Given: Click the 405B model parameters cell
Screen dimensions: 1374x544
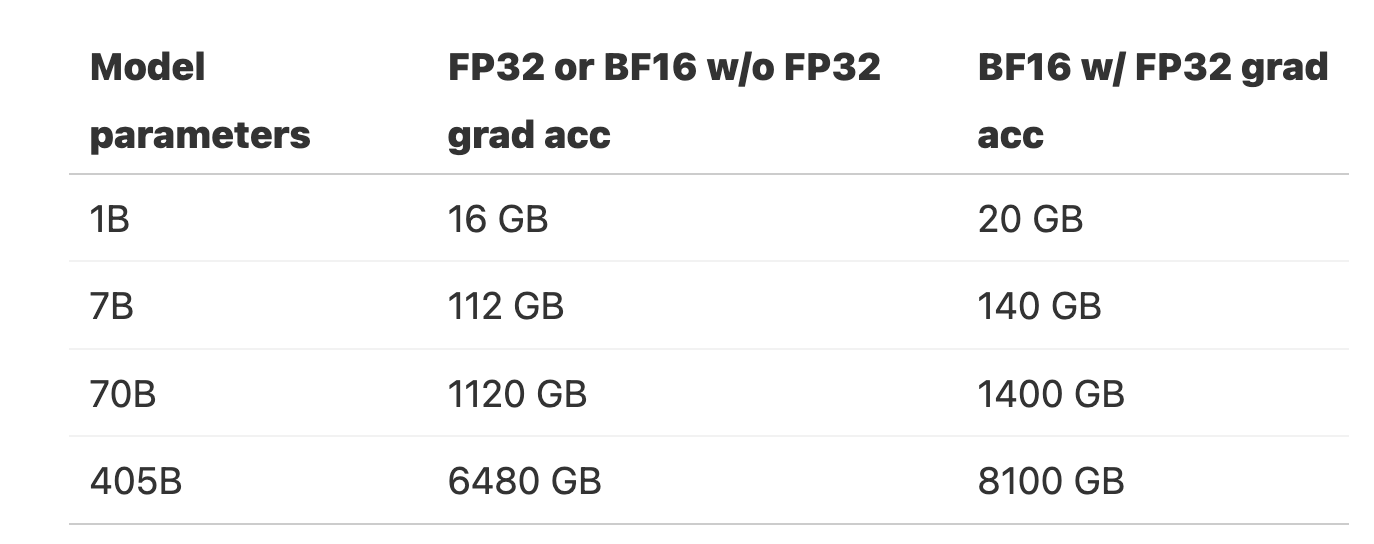Looking at the screenshot, I should click(136, 481).
